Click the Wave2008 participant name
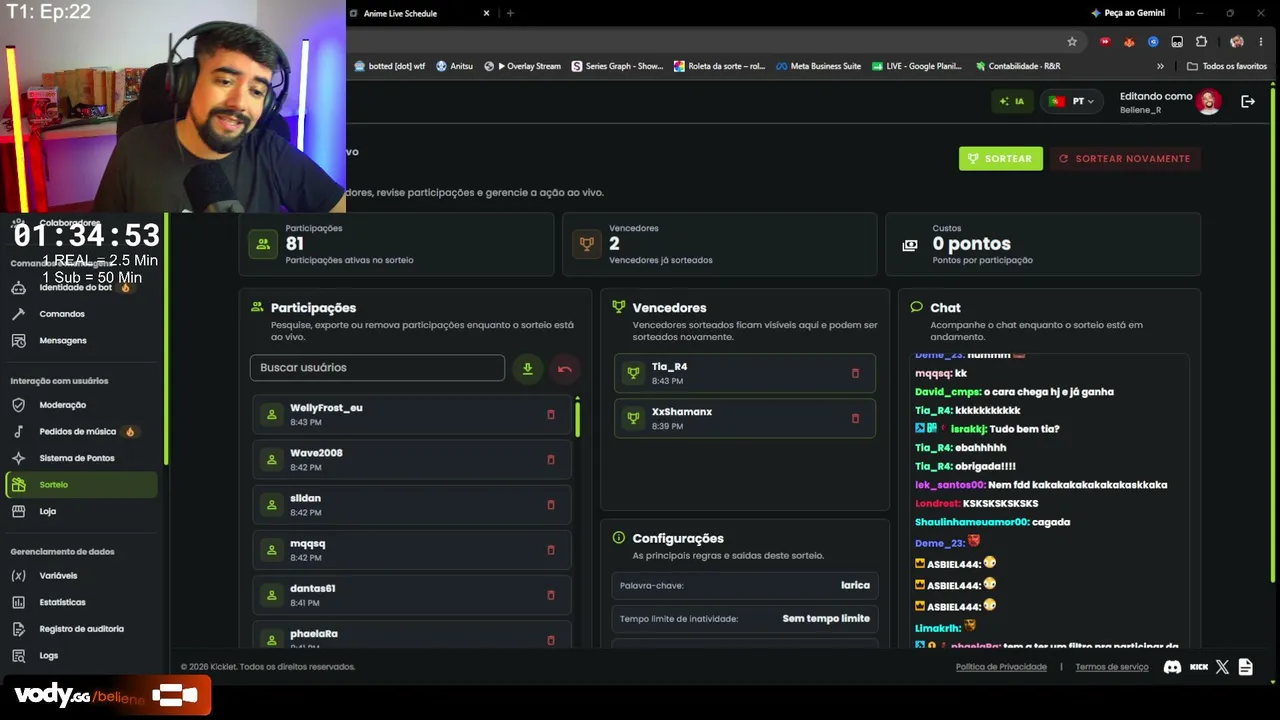 [316, 453]
